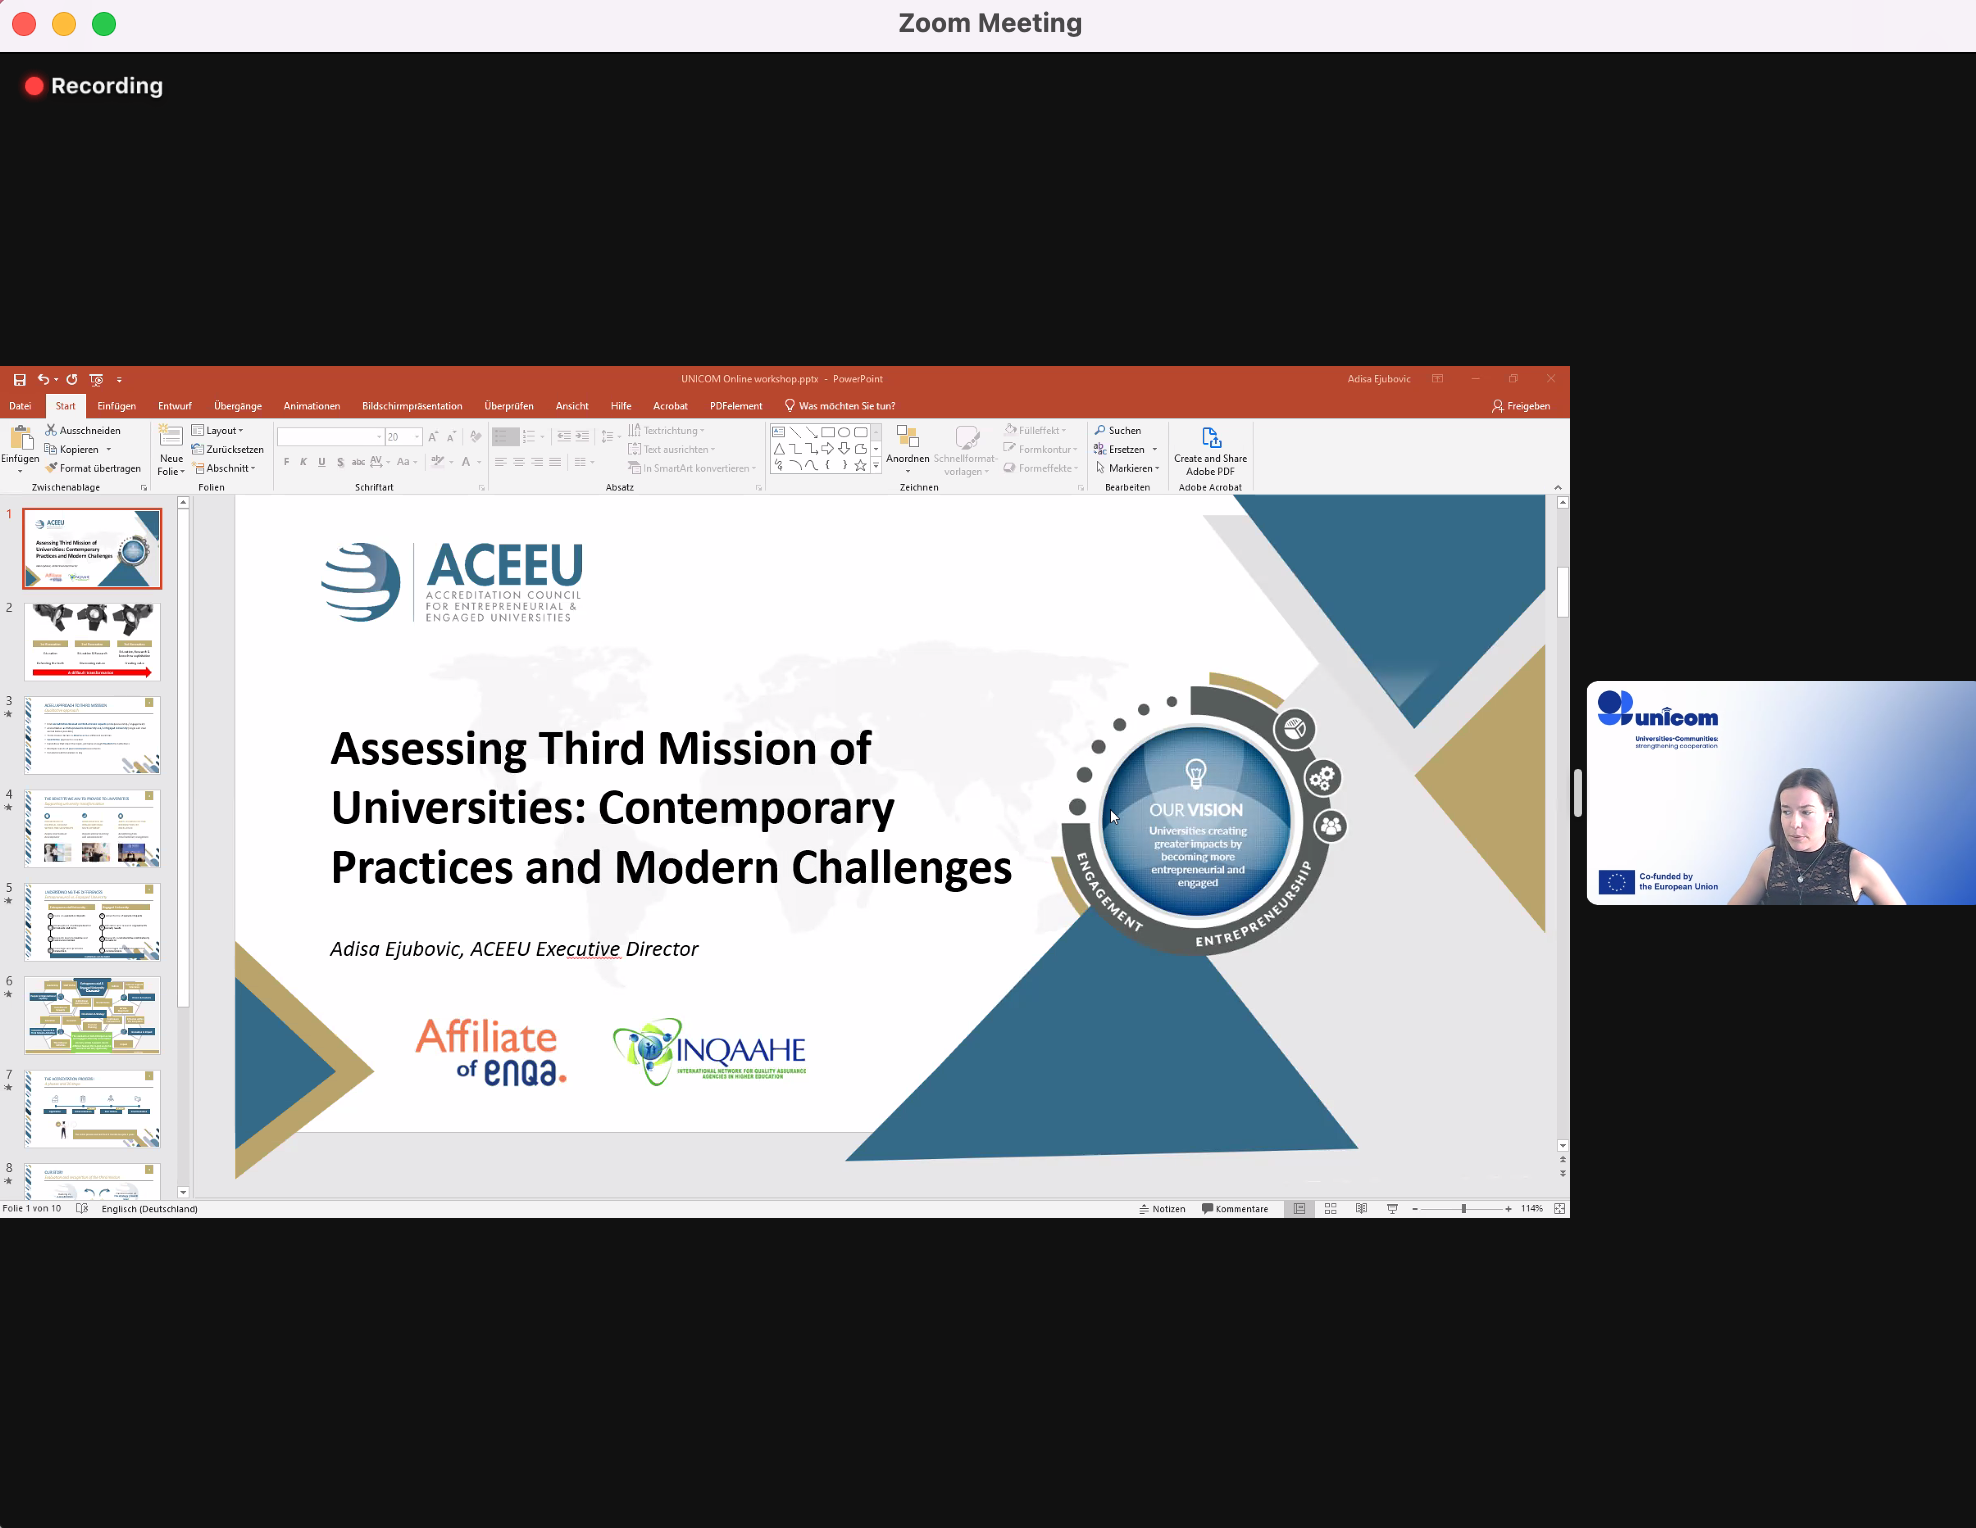Select the star shape in shapes gallery
The width and height of the screenshot is (1976, 1528).
point(860,465)
